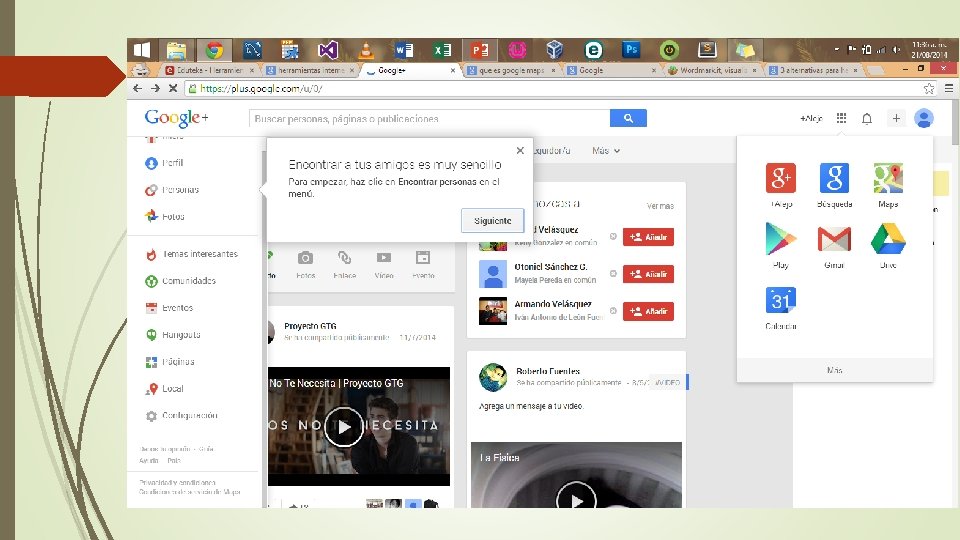Image resolution: width=960 pixels, height=540 pixels.
Task: Add Velásquez with first Añadir button
Action: pyautogui.click(x=648, y=238)
